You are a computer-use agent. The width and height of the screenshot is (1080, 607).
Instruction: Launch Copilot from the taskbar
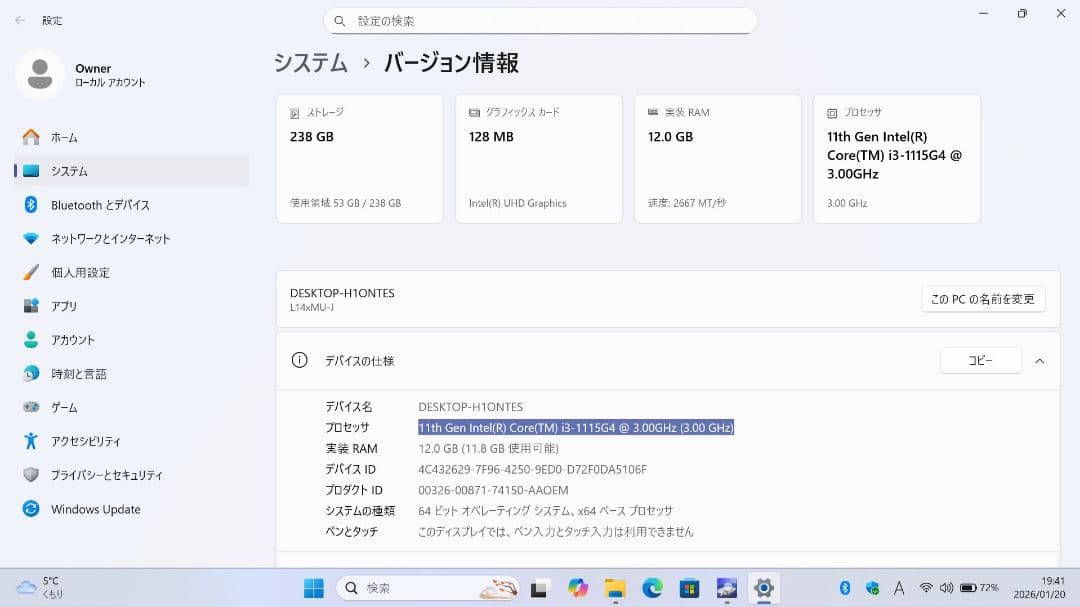[578, 588]
